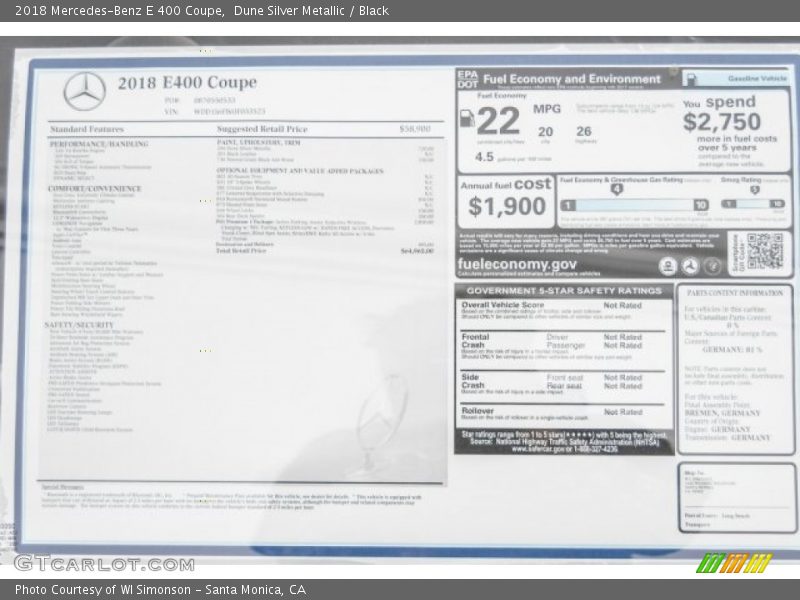Click the "COMFORT/CONVENIENCE" section heading
Viewport: 800px width, 600px height.
click(x=94, y=188)
